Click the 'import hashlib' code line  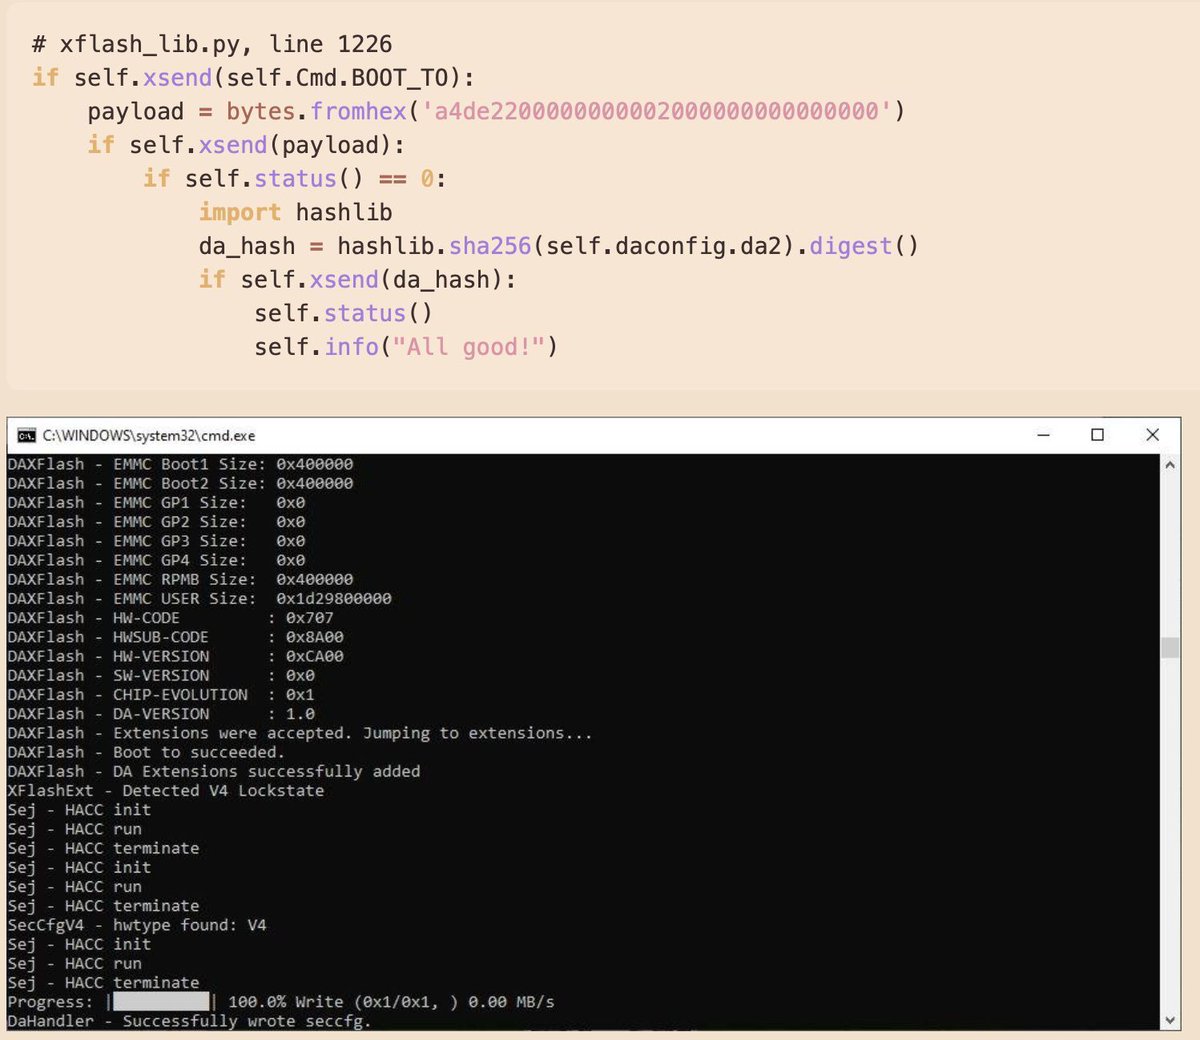[x=295, y=212]
